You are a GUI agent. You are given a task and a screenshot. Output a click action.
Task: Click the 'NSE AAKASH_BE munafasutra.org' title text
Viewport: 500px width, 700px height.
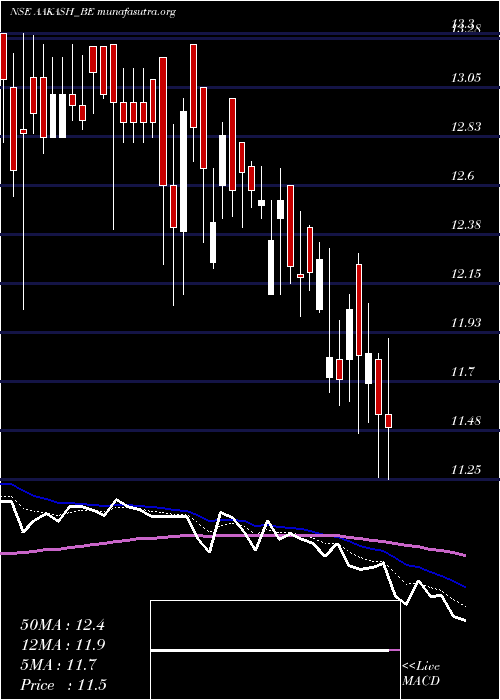(92, 12)
